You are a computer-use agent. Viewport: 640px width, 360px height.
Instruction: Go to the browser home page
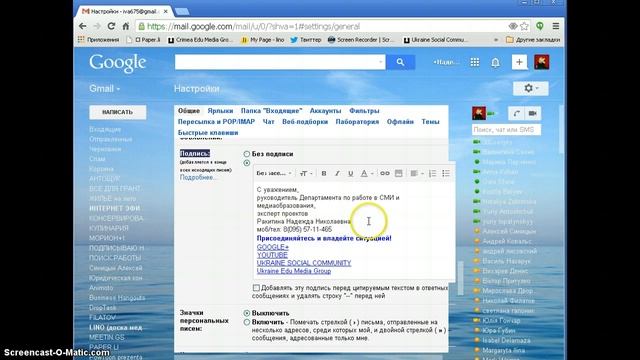(126, 26)
